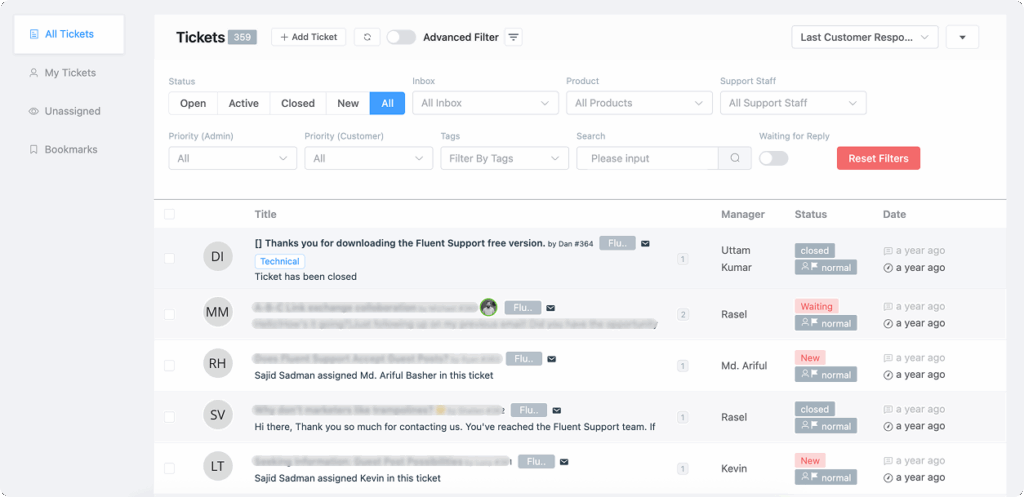The image size is (1024, 497).
Task: Click the Flu.. product tag in the DI row
Action: click(x=617, y=244)
